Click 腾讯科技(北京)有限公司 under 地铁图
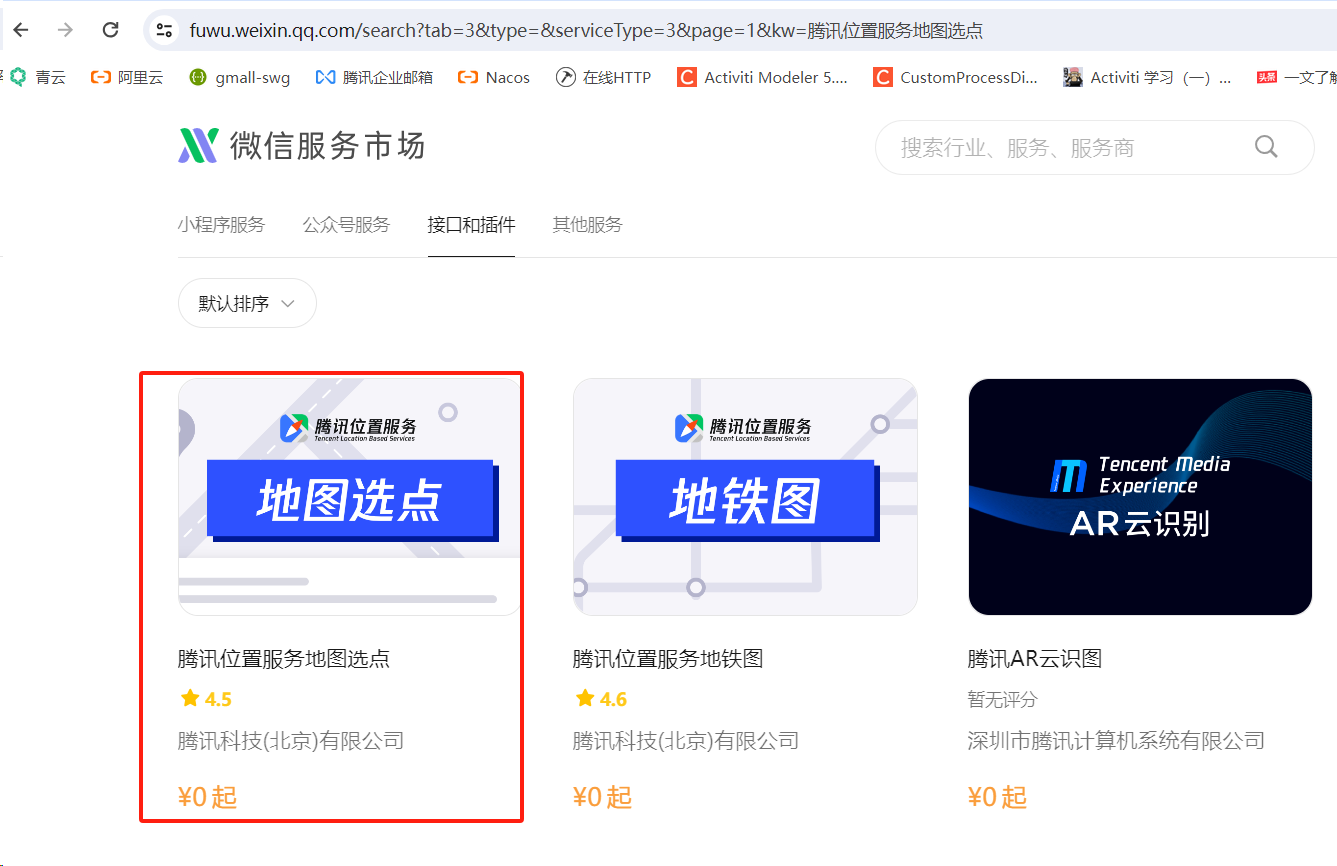Viewport: 1337px width, 866px height. tap(686, 741)
